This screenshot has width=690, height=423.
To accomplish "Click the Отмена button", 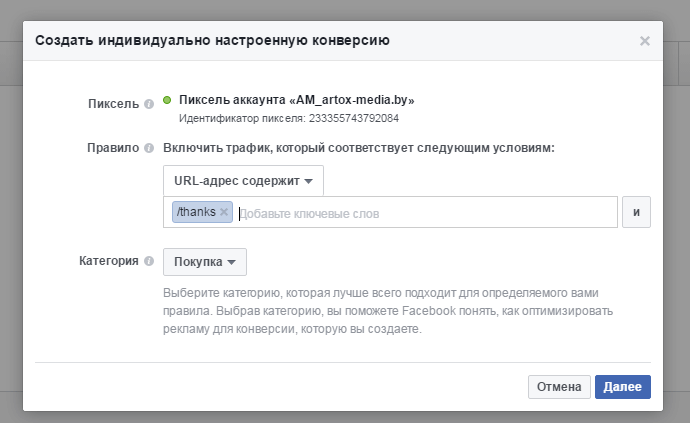I will (558, 387).
